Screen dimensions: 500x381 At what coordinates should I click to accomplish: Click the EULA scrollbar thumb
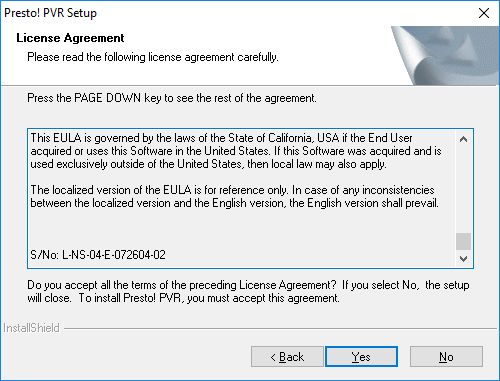pyautogui.click(x=463, y=241)
